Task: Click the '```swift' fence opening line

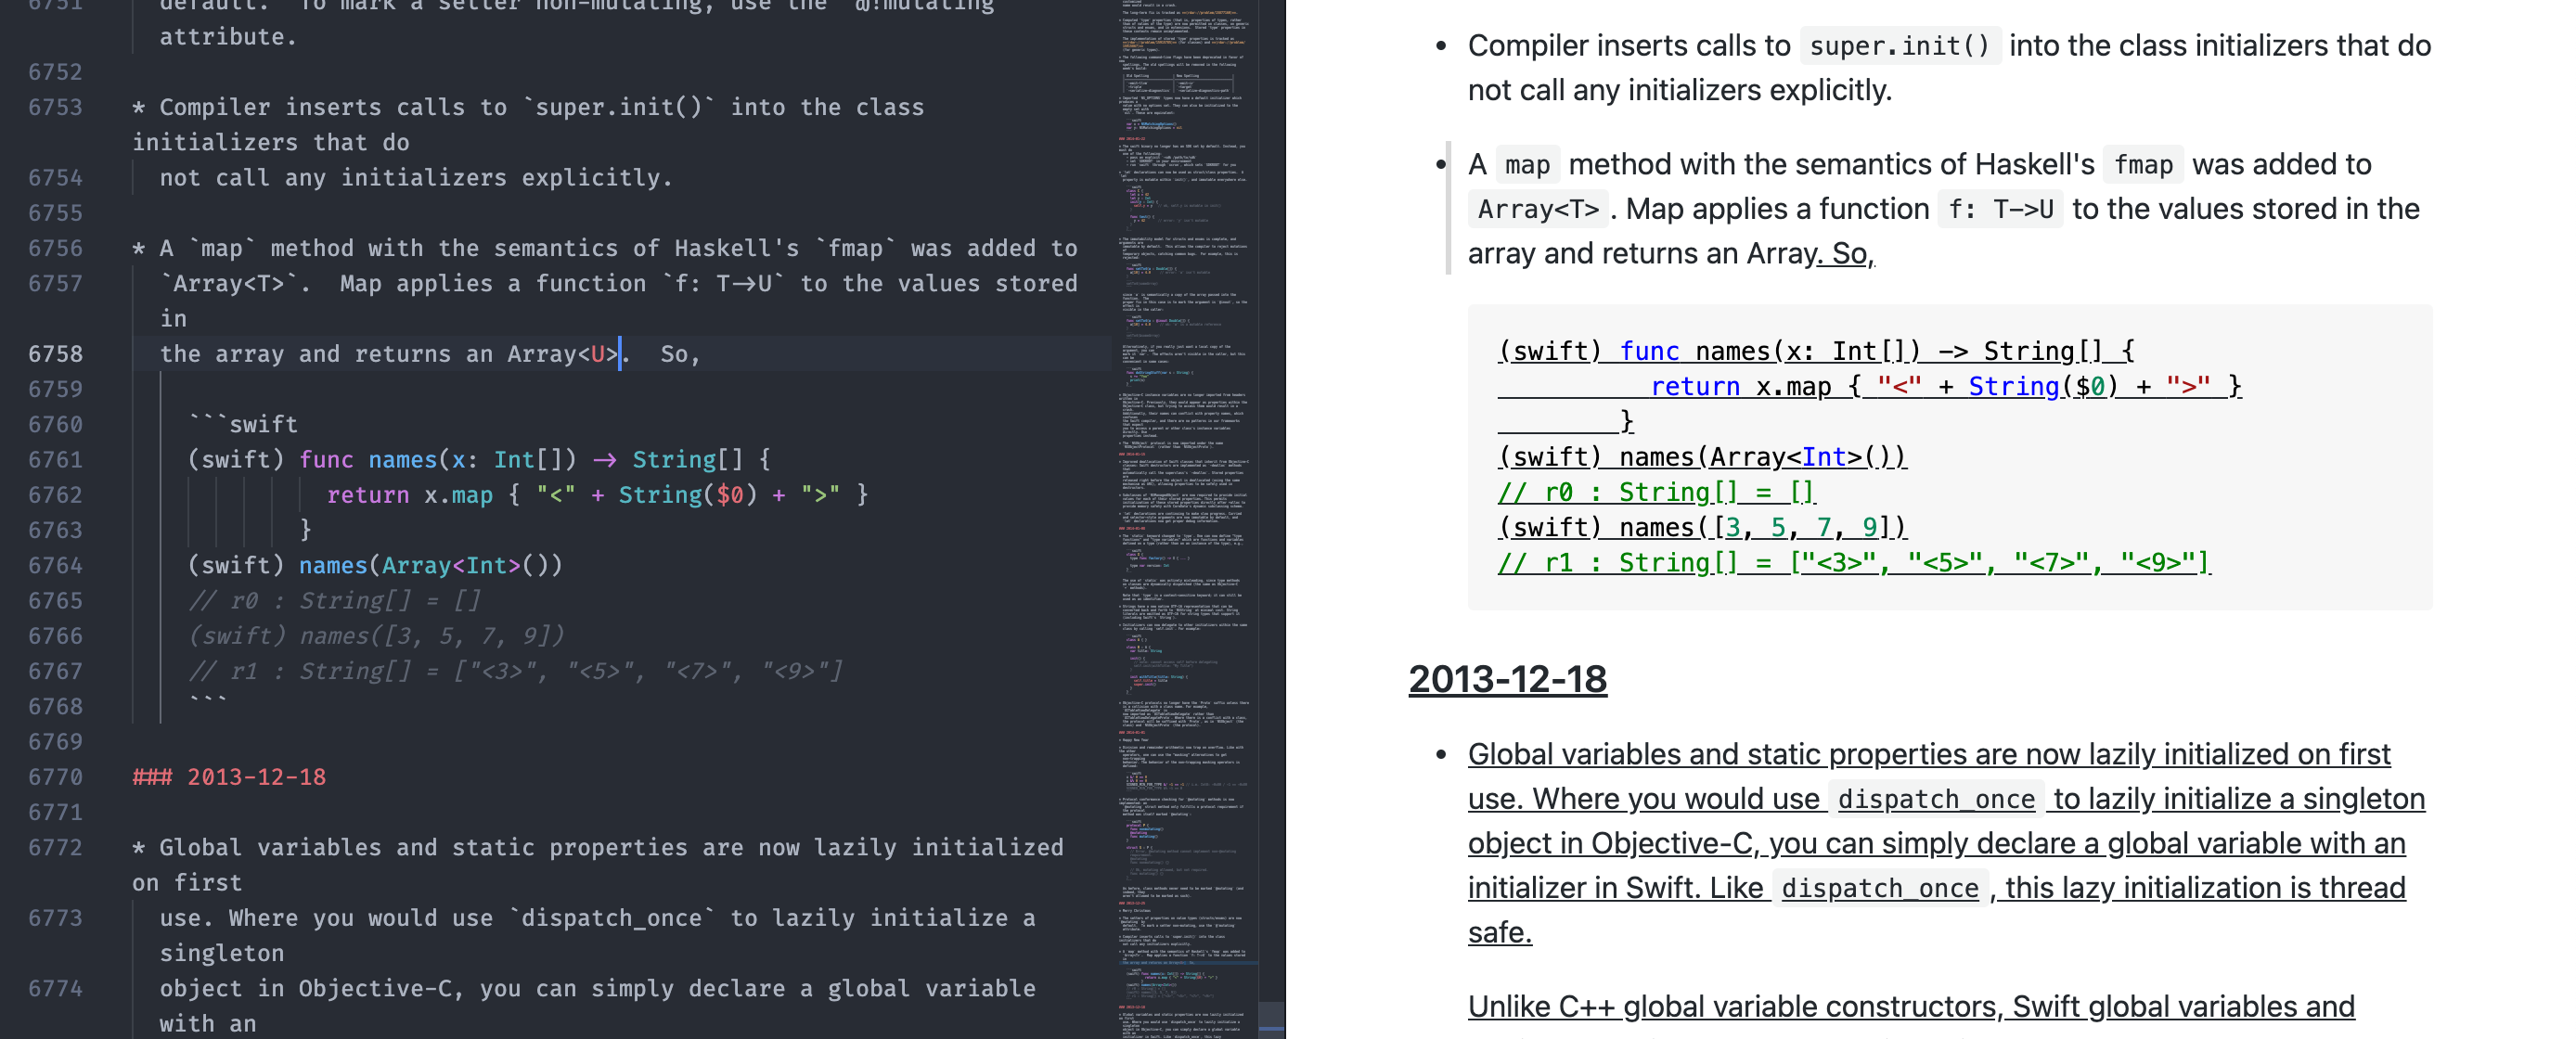Action: (243, 424)
